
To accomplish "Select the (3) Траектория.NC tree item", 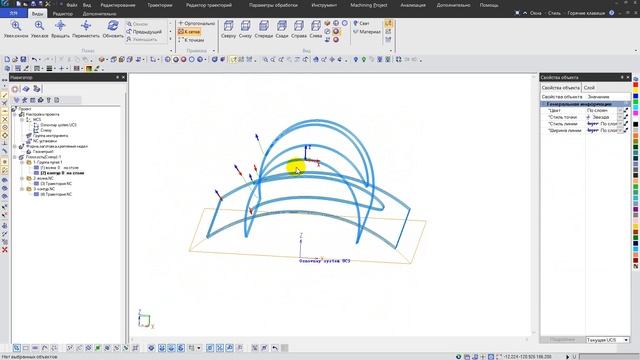I will (56, 184).
